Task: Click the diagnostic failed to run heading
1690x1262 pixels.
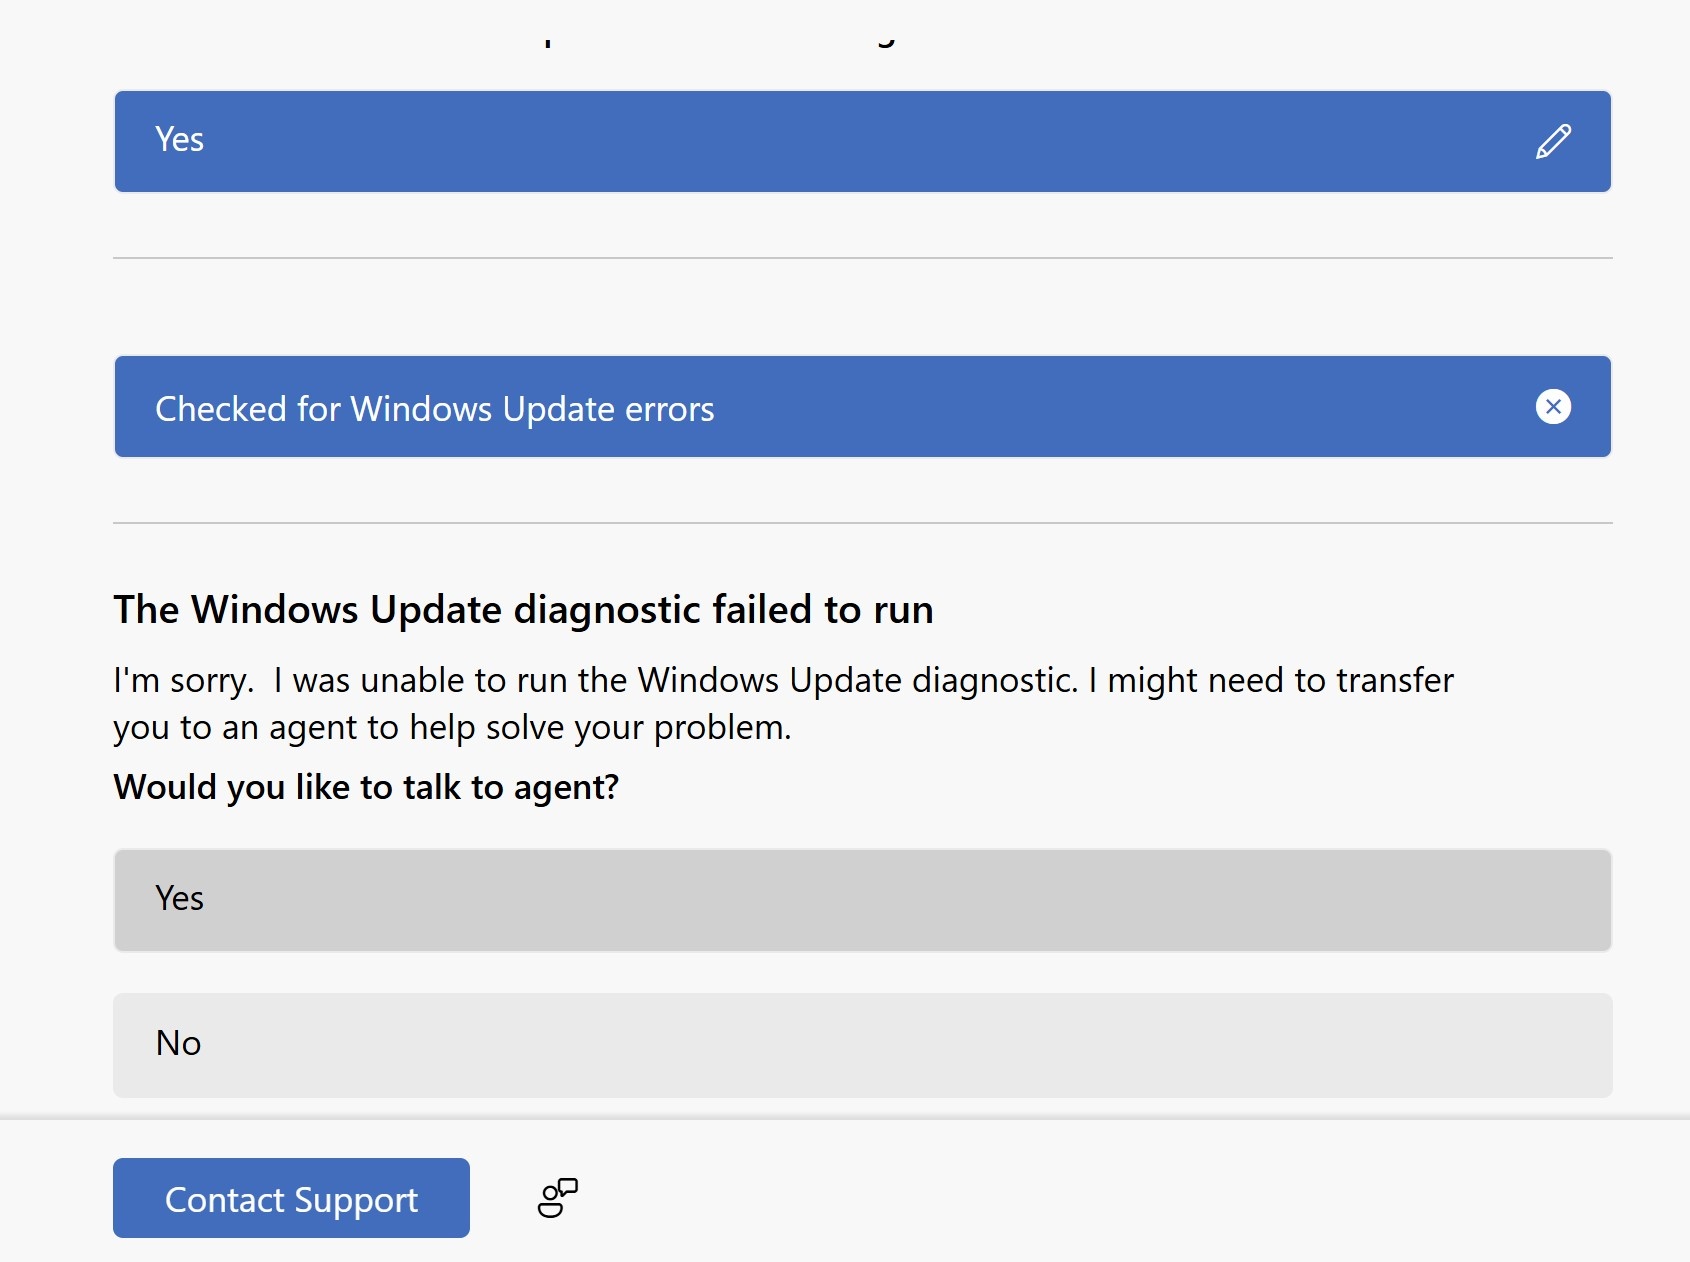Action: tap(523, 610)
